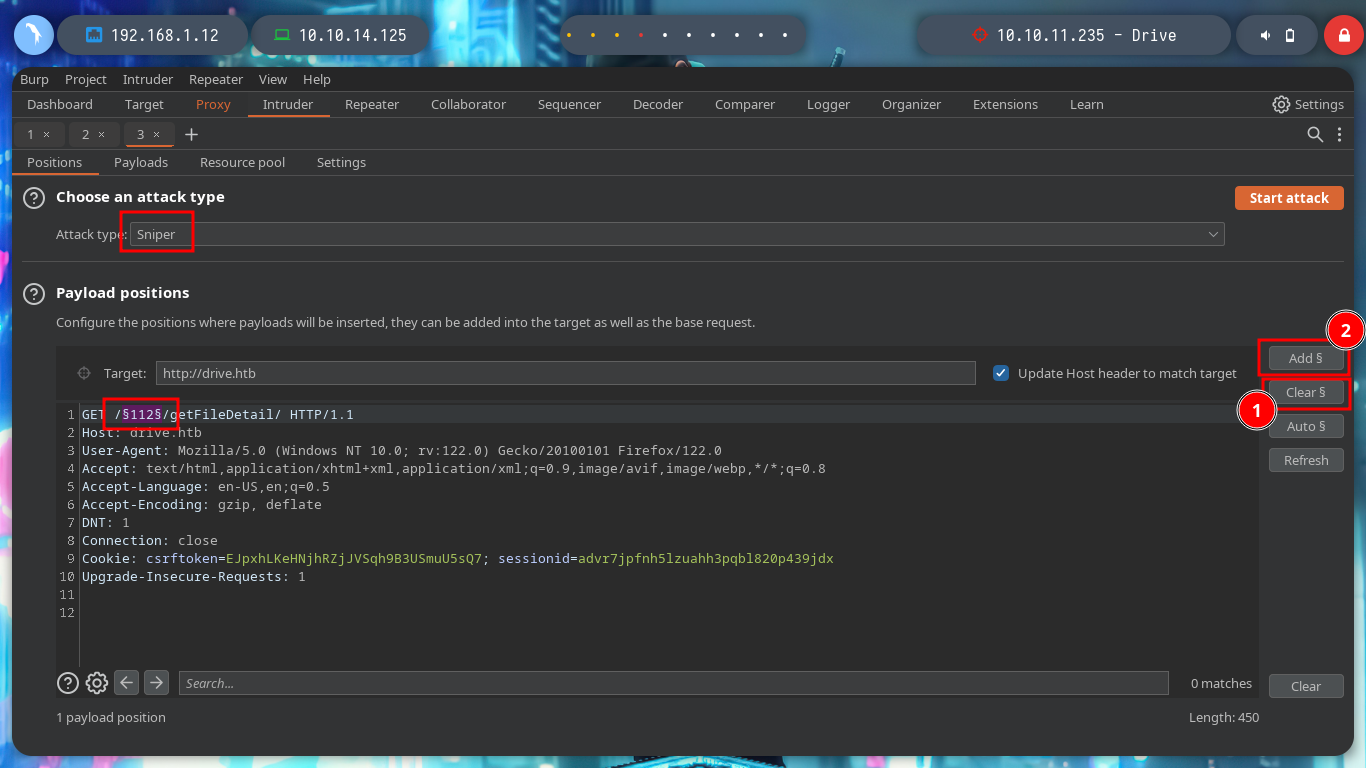Click the Add § button

tap(1306, 358)
